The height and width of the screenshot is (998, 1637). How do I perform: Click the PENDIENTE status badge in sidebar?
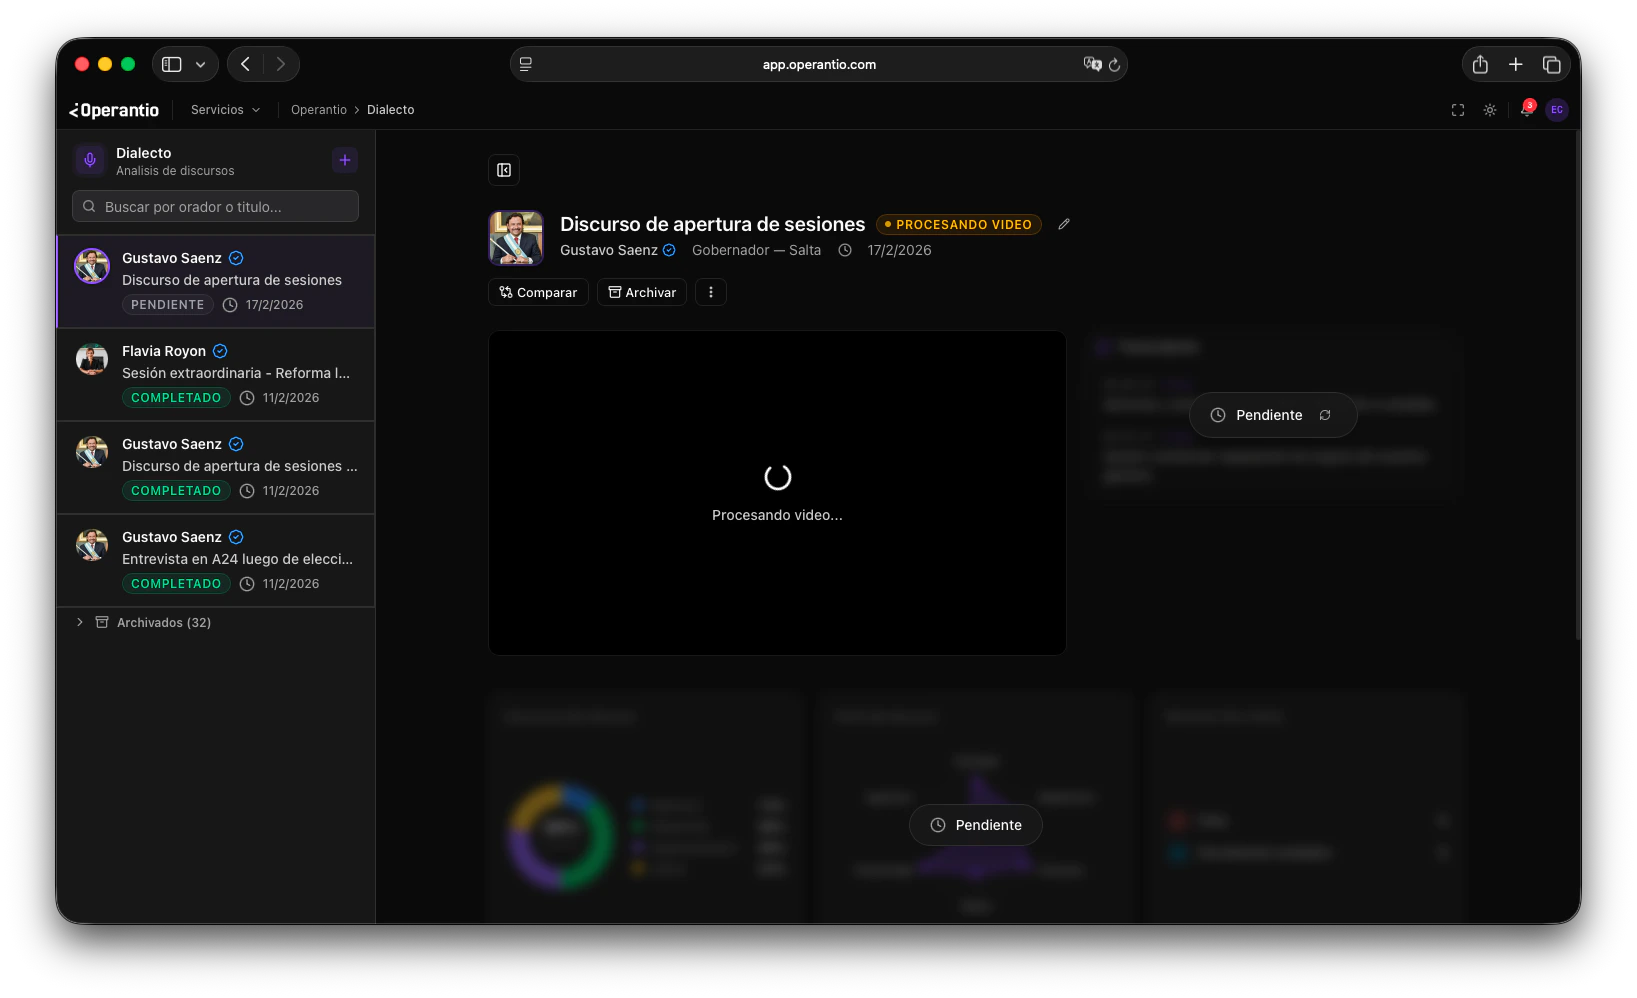tap(168, 305)
